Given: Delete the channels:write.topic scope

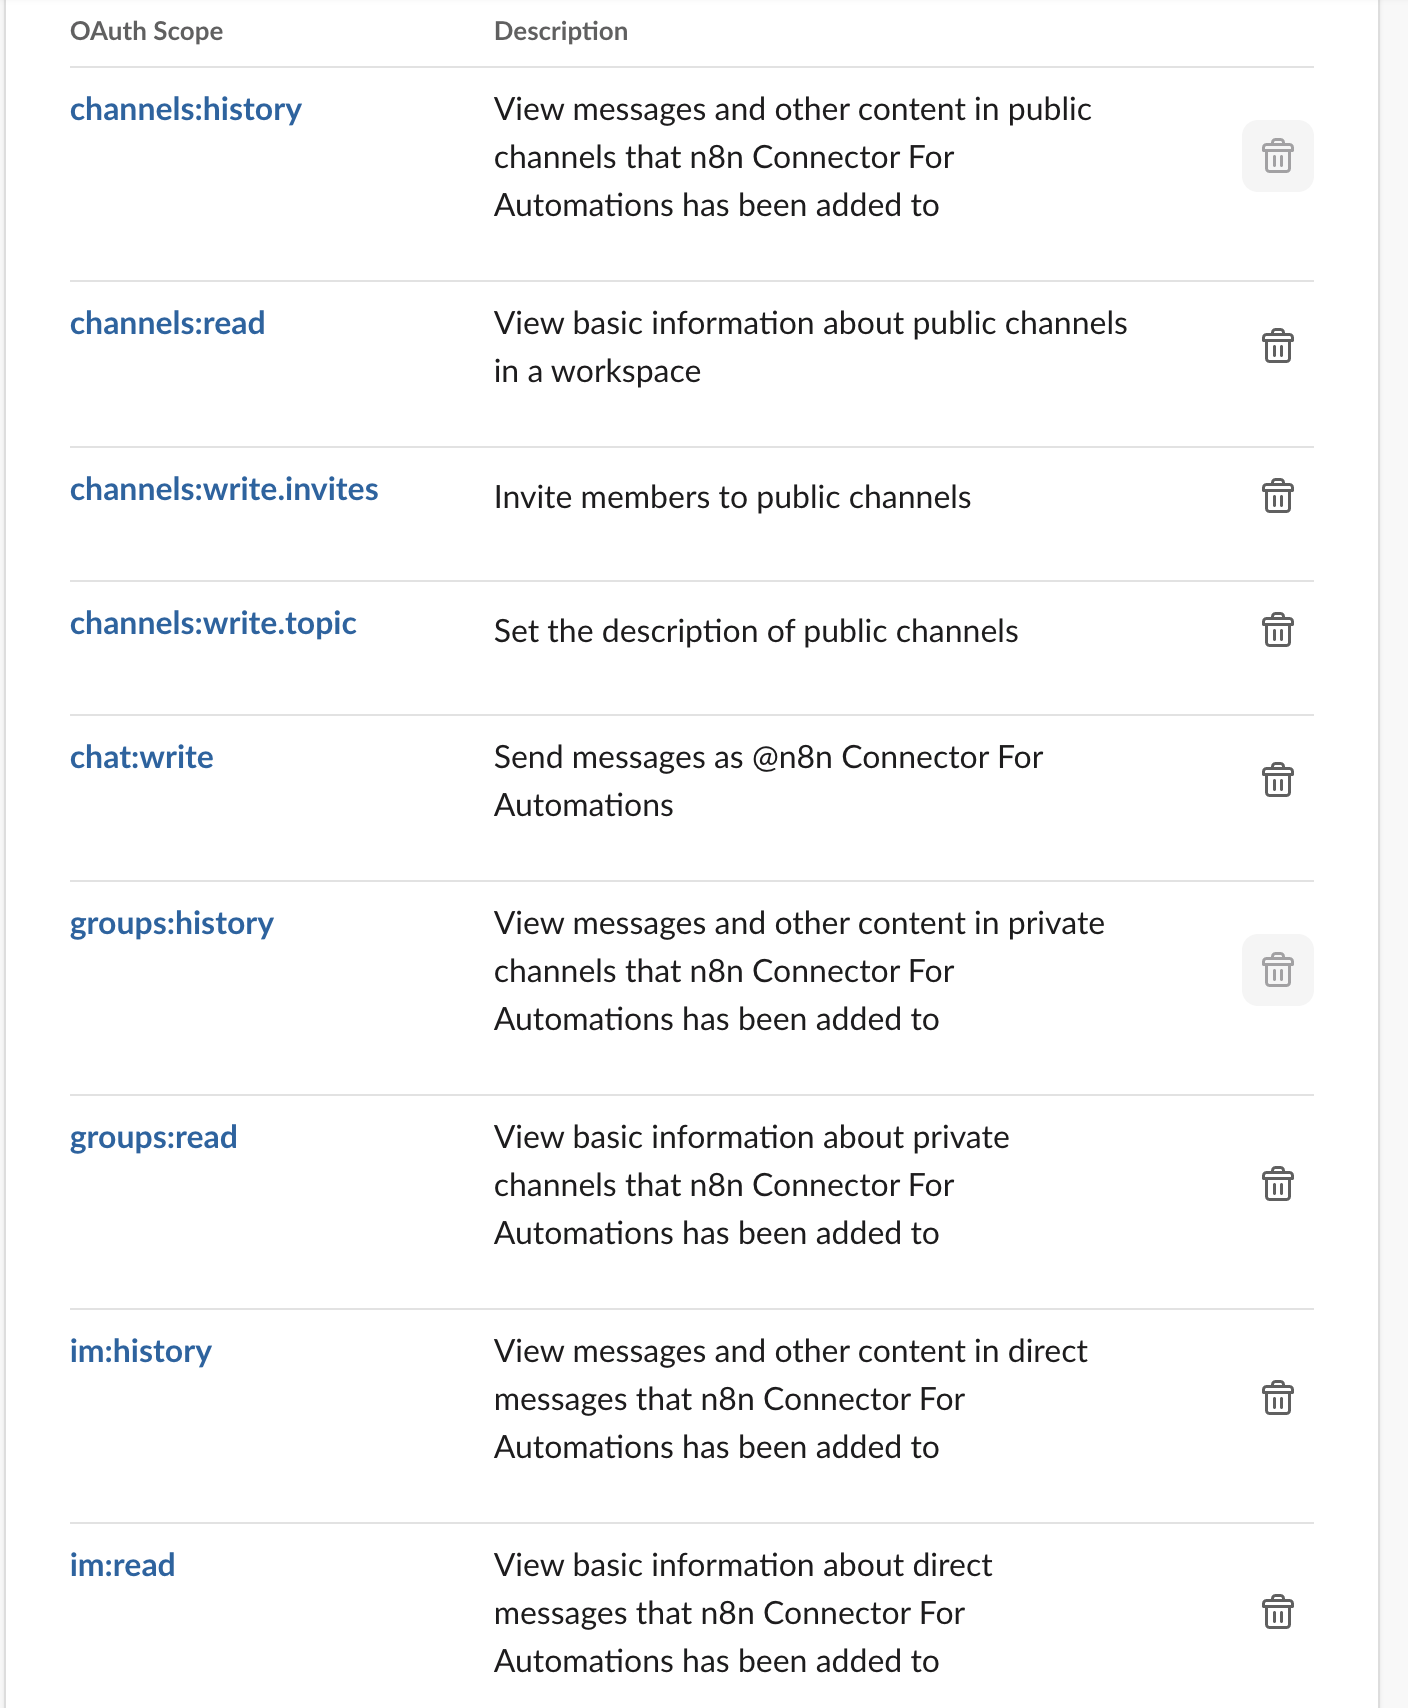Looking at the screenshot, I should tap(1277, 630).
